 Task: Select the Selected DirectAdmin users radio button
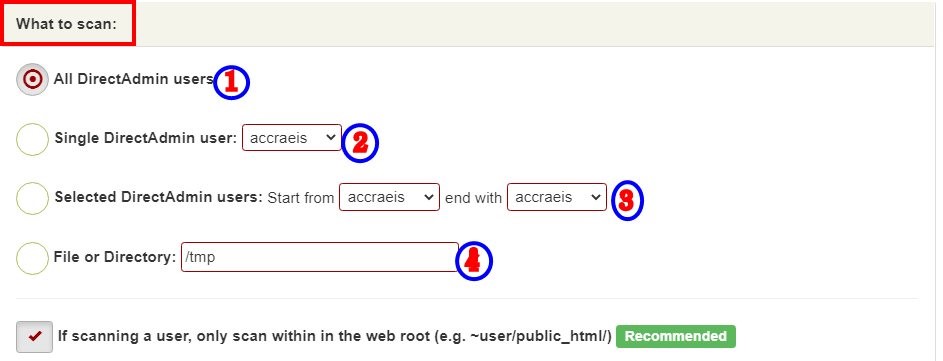pos(32,199)
